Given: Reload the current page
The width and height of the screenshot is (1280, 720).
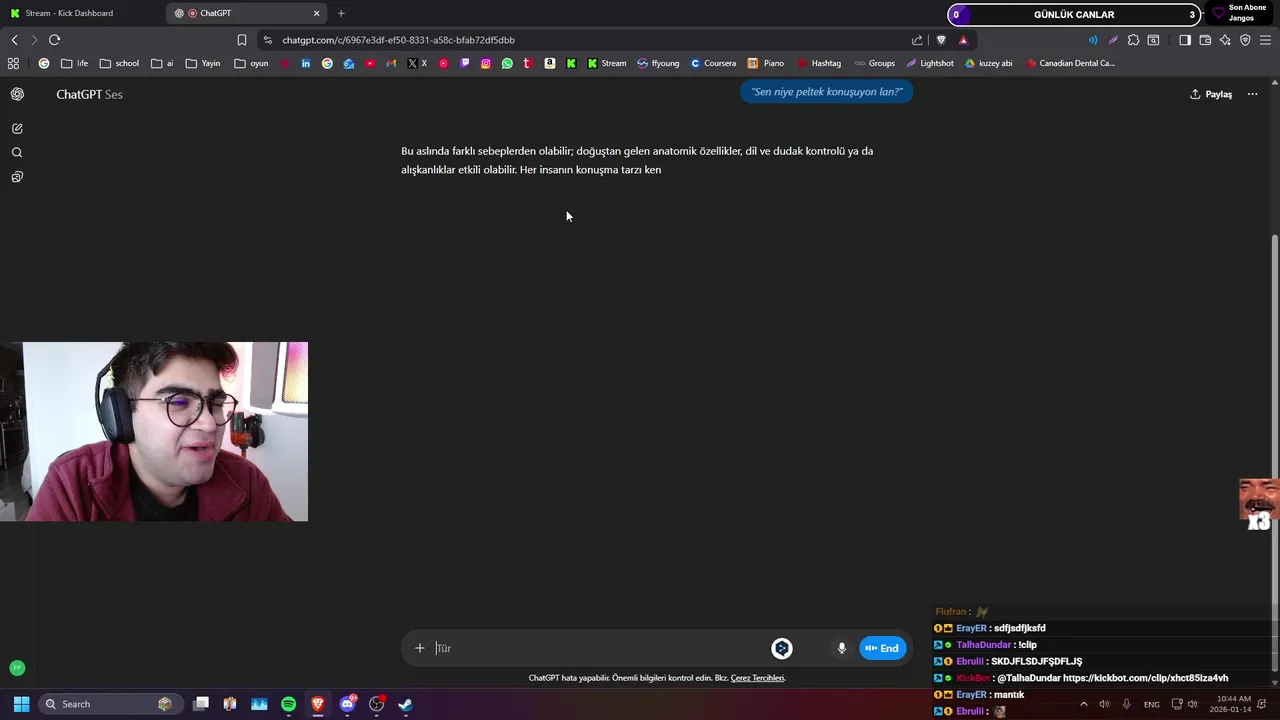Looking at the screenshot, I should [54, 40].
